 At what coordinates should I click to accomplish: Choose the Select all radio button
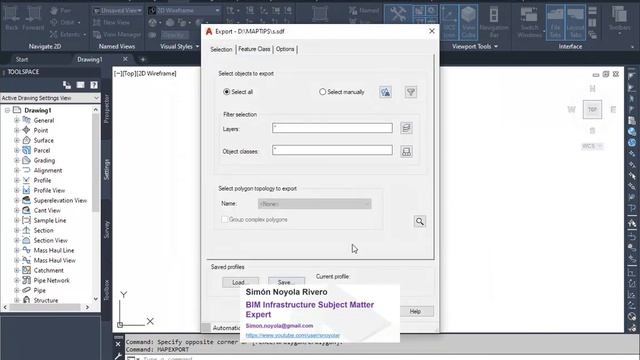tap(227, 92)
